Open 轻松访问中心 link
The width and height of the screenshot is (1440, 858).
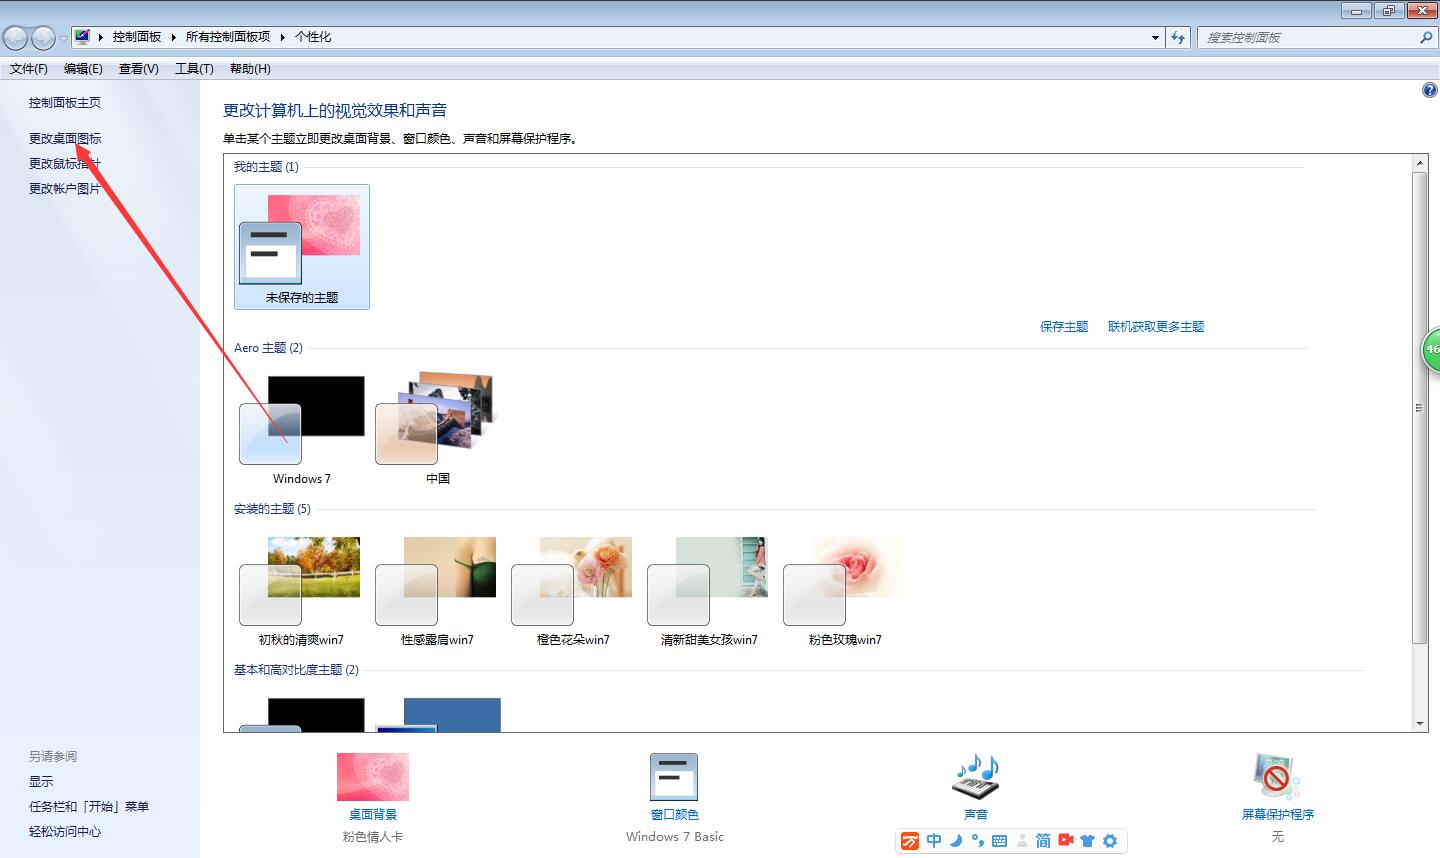[x=65, y=832]
